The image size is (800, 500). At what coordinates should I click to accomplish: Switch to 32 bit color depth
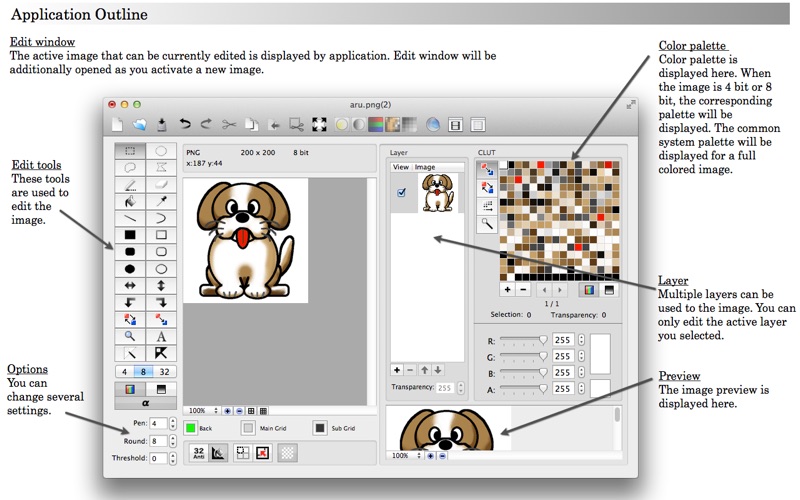point(161,372)
